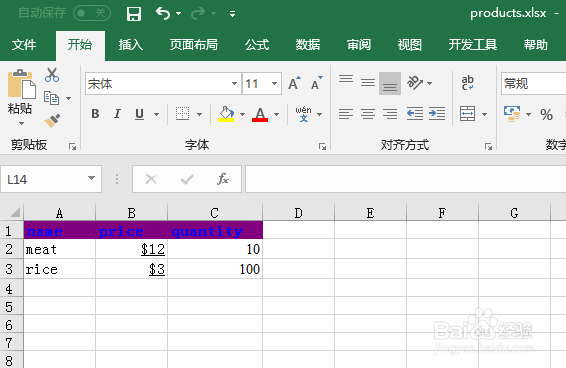Expand the fill color palette arrow
The image size is (566, 368).
pos(242,114)
